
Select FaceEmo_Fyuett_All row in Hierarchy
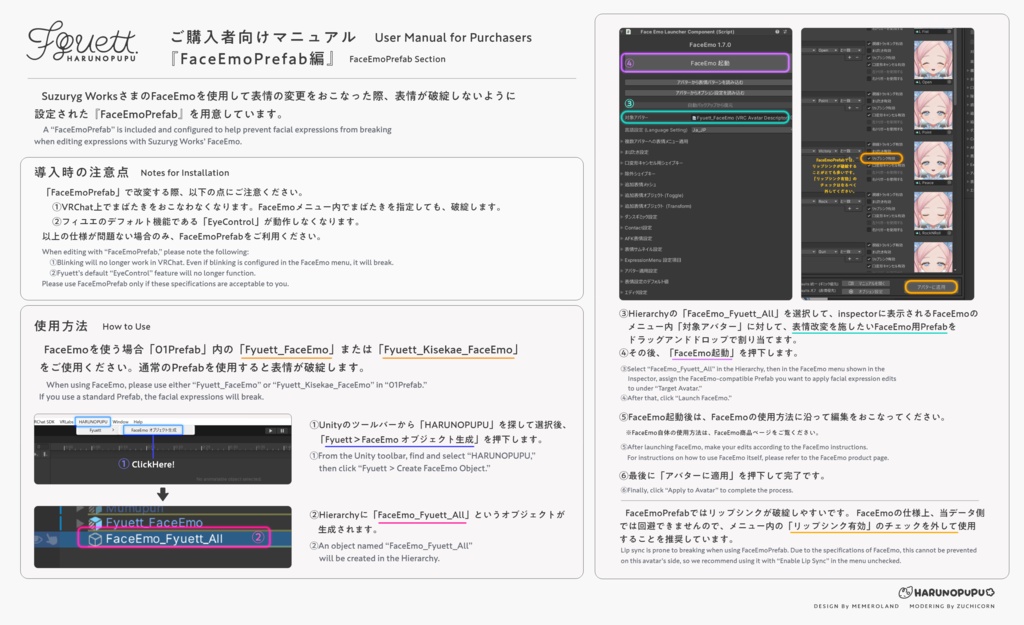click(163, 539)
